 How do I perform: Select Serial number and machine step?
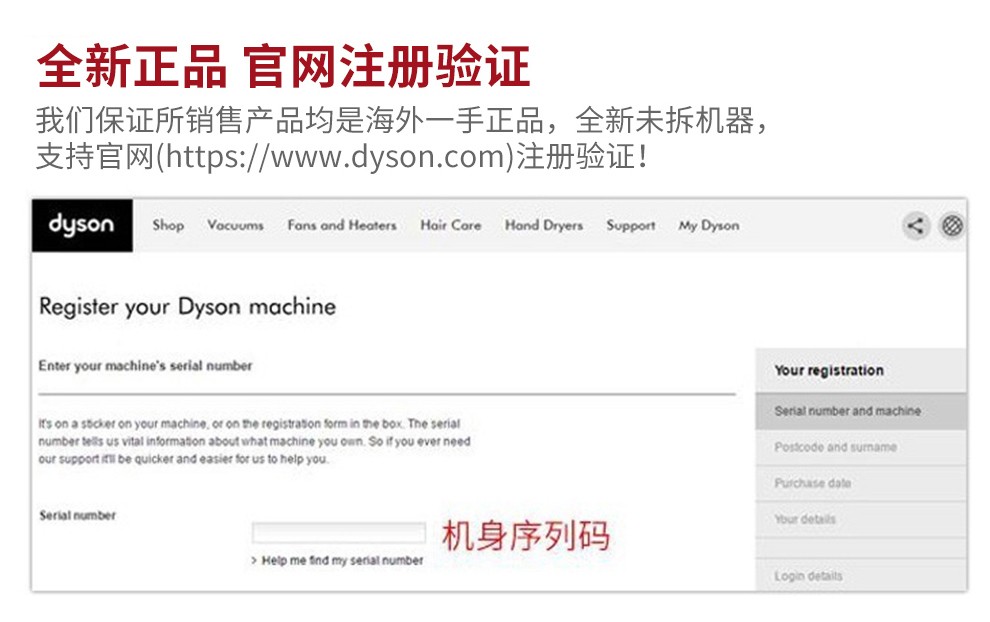point(861,411)
